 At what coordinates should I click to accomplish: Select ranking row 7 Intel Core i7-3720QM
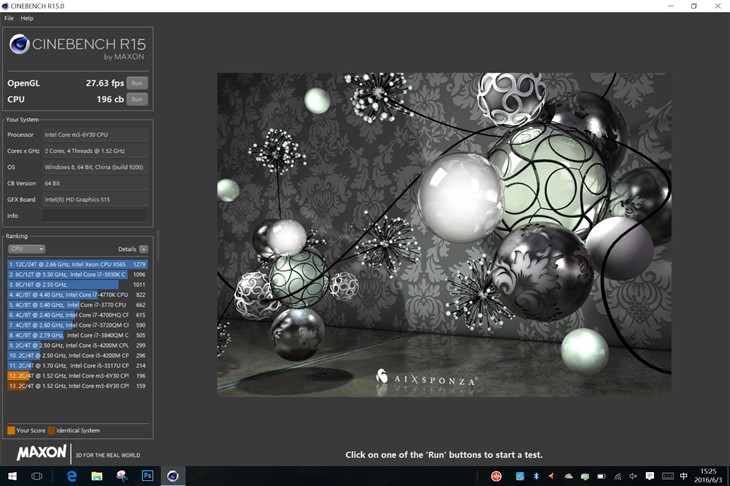77,325
